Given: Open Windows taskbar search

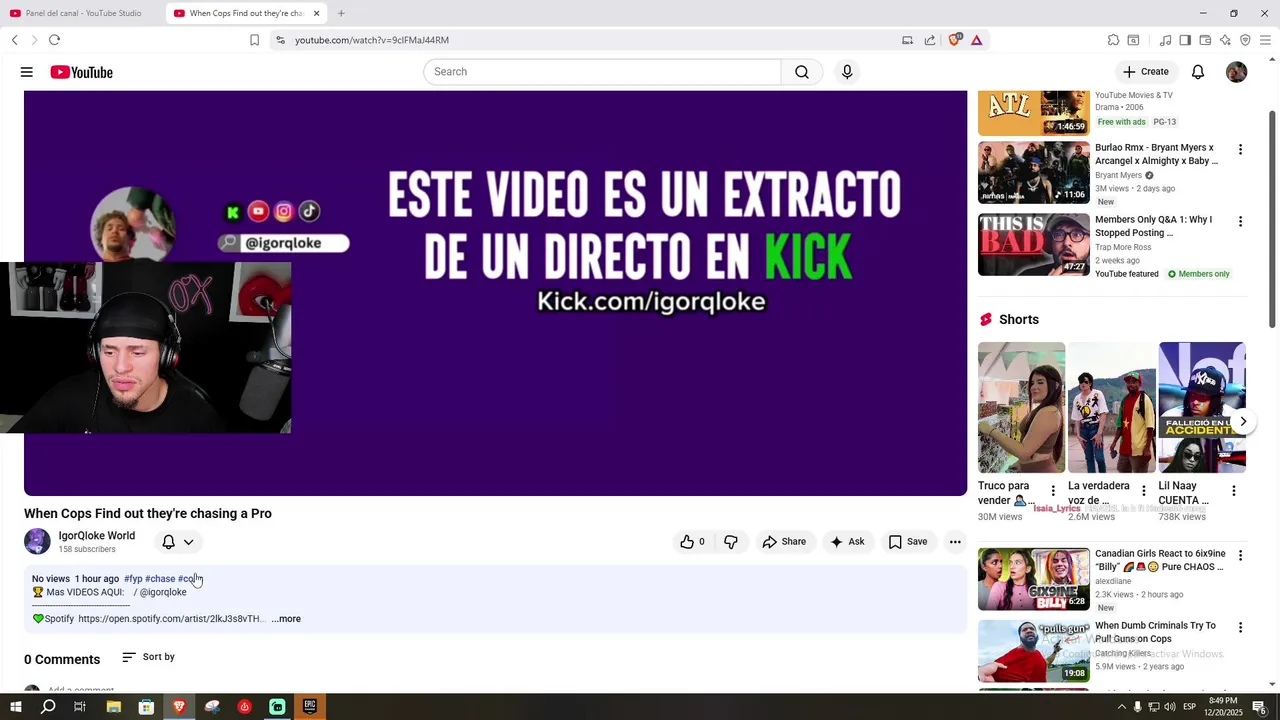Looking at the screenshot, I should coord(48,707).
